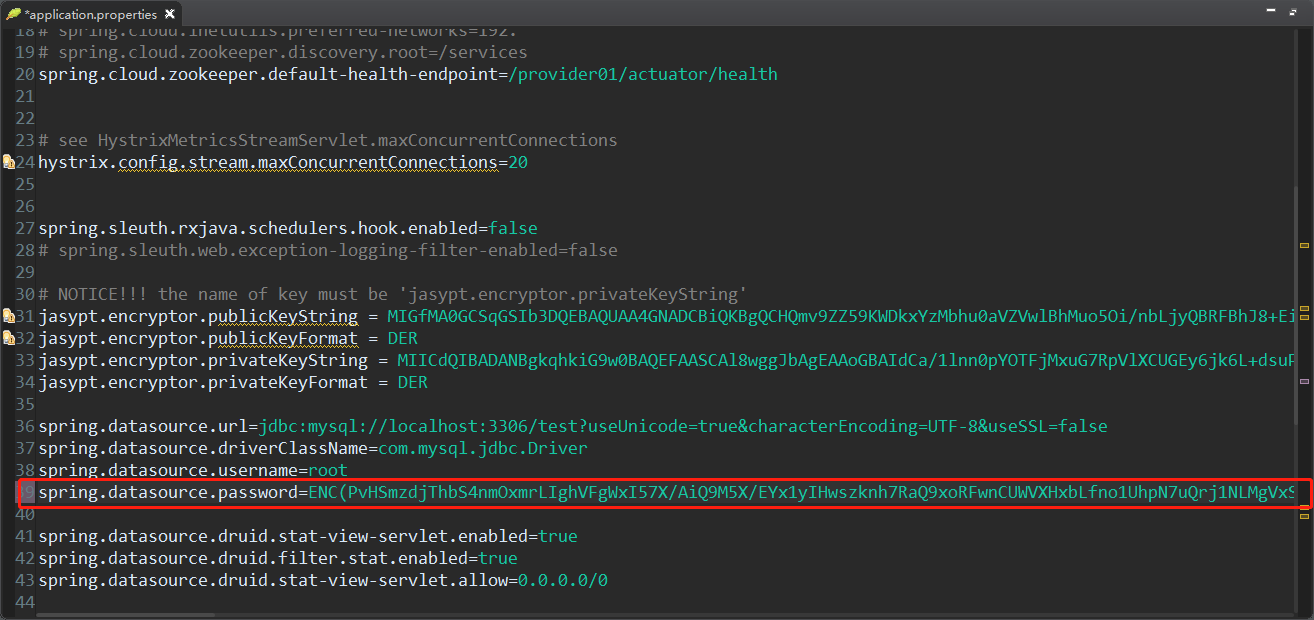Close the application.properties editor tab

[x=169, y=15]
